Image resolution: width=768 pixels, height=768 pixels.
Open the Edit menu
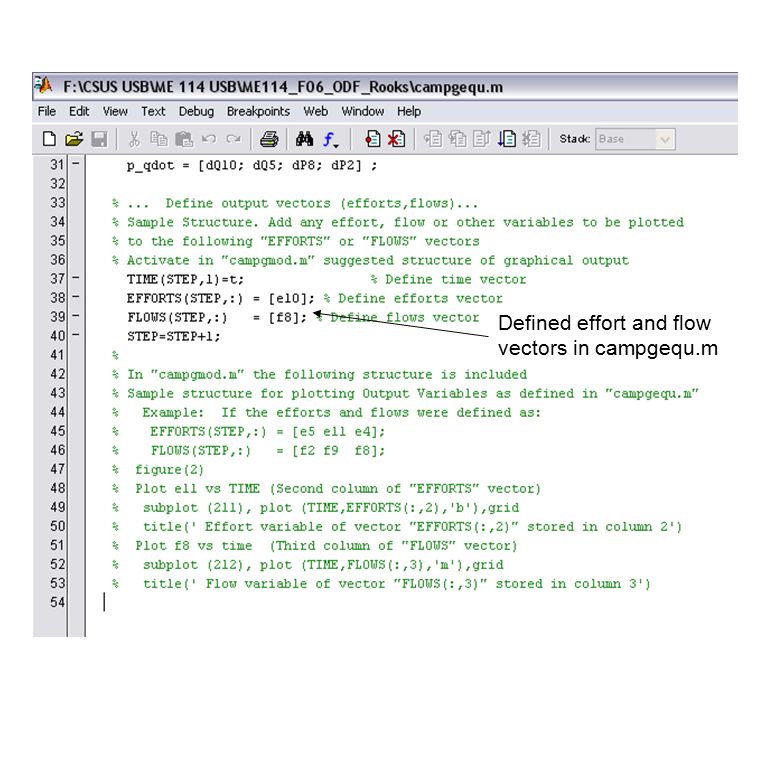click(79, 112)
